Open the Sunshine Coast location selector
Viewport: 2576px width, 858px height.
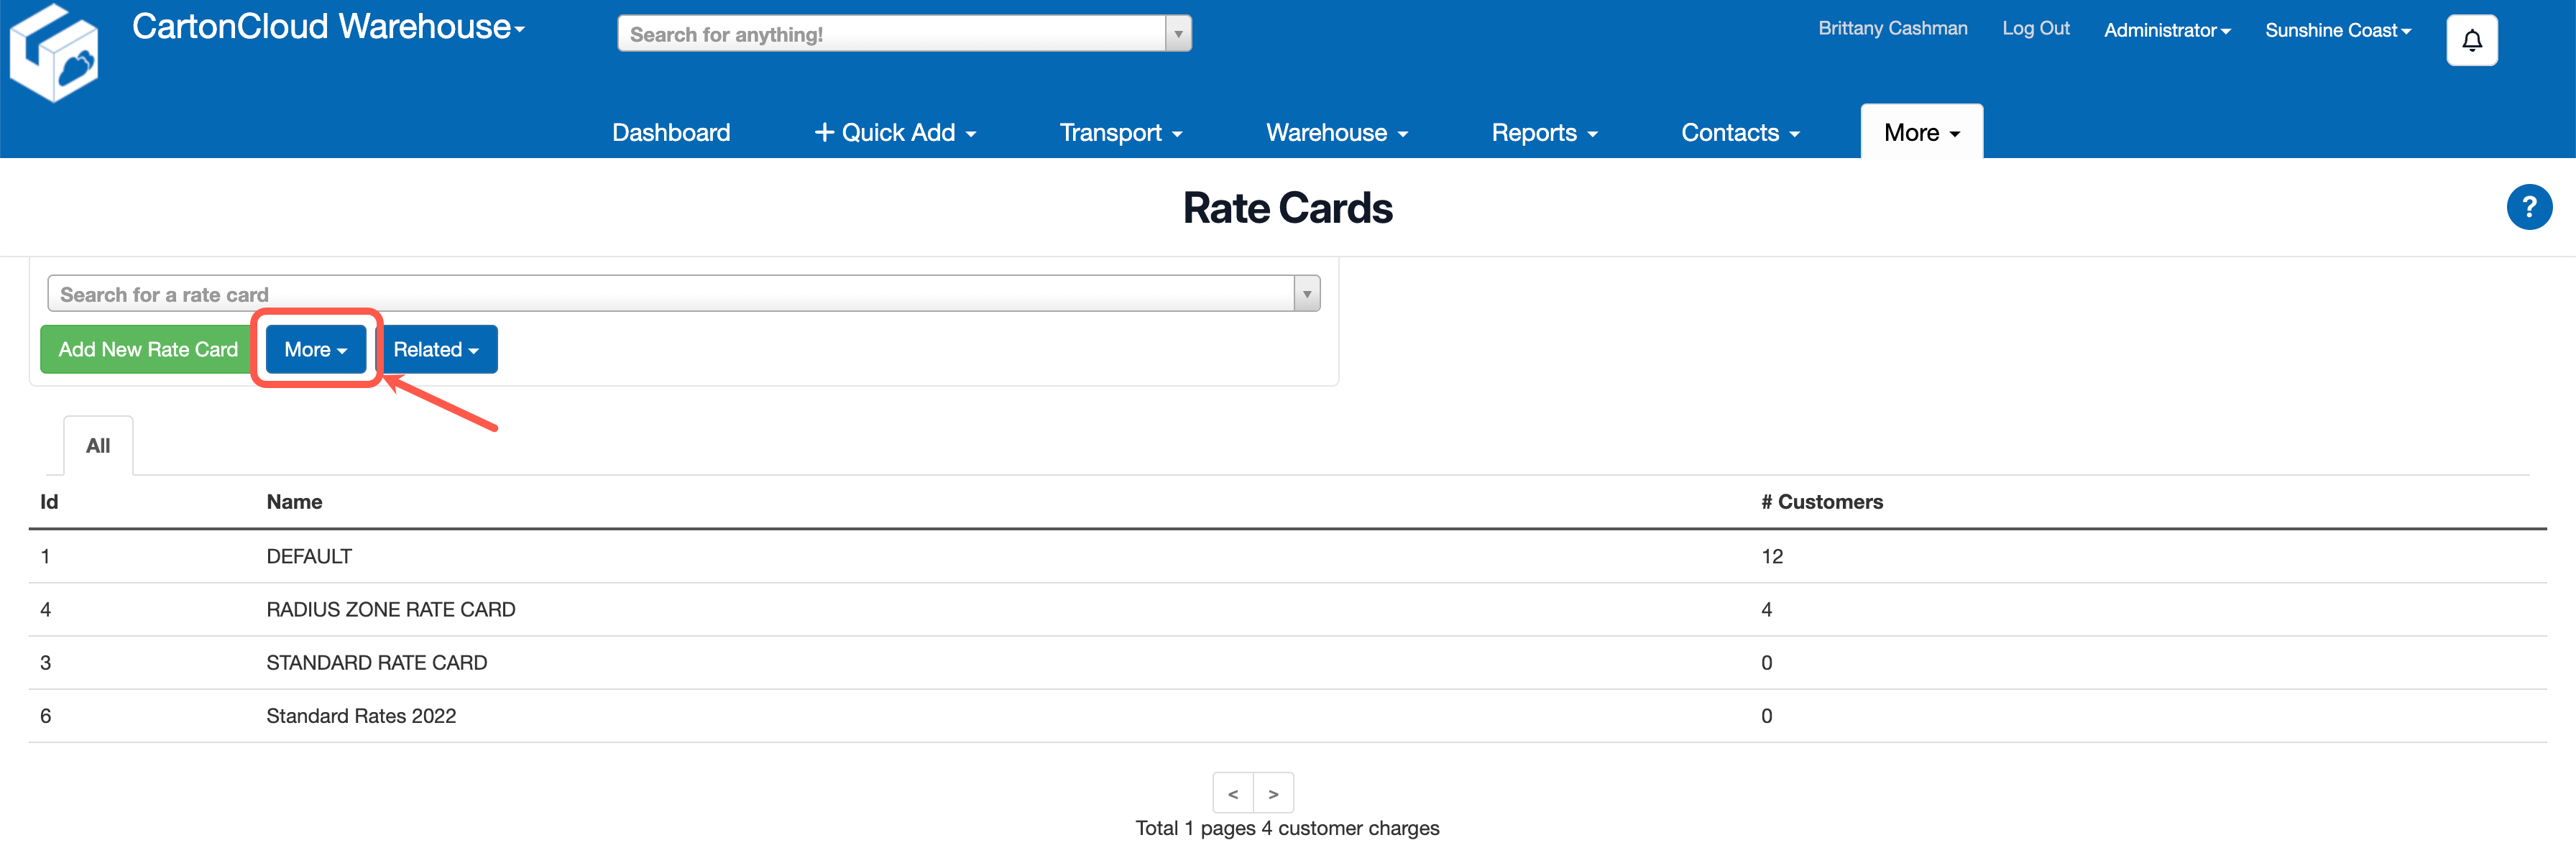(2337, 29)
